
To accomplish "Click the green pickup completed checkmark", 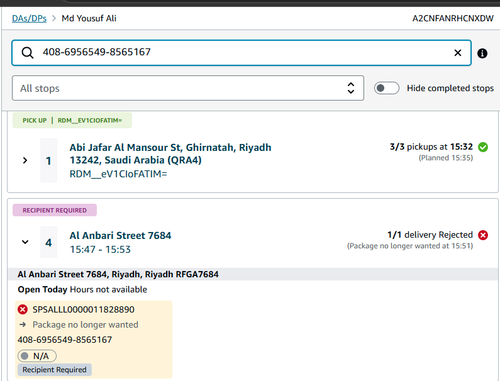I will pos(483,147).
